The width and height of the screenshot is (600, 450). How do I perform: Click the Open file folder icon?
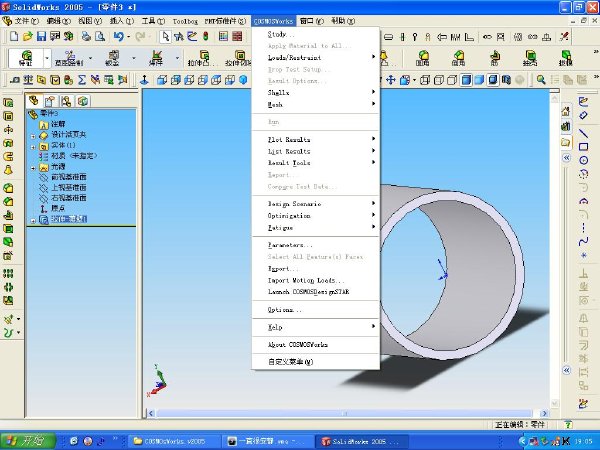pos(28,36)
